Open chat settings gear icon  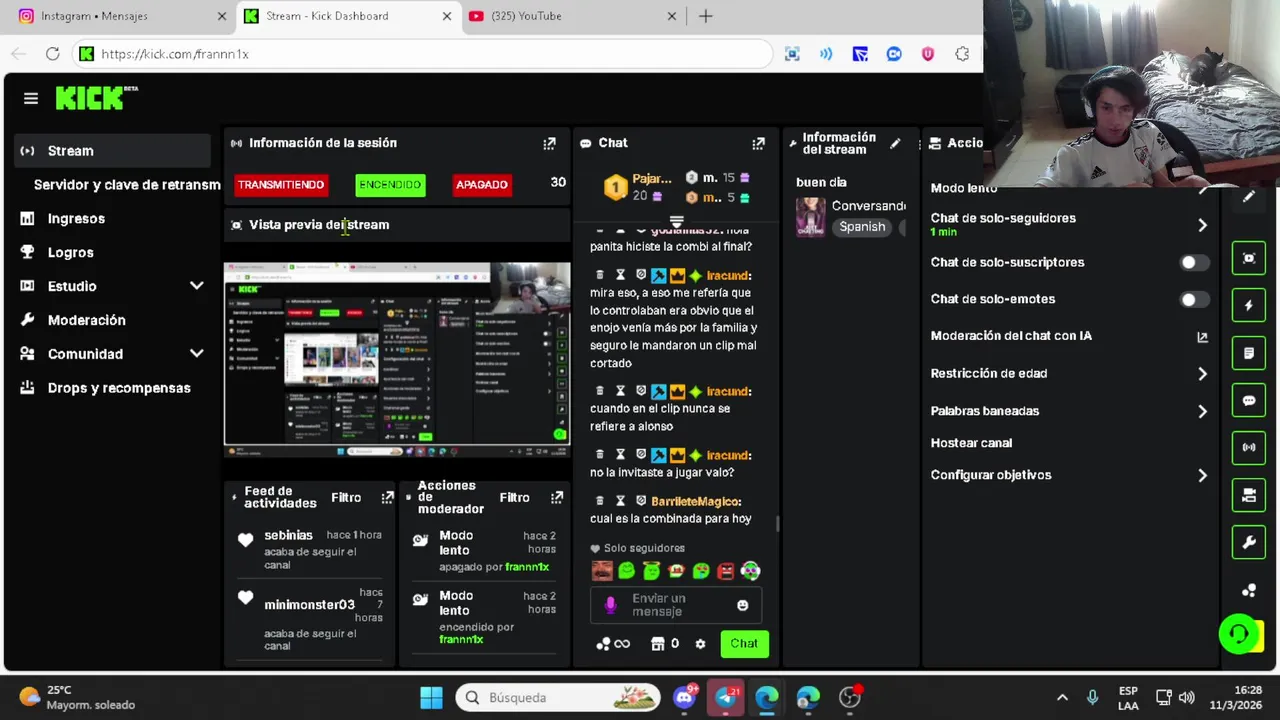(700, 644)
